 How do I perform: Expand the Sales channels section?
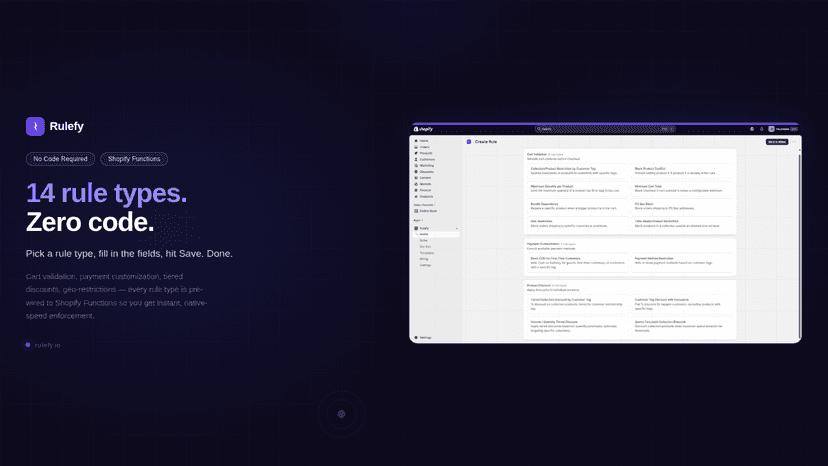point(425,205)
